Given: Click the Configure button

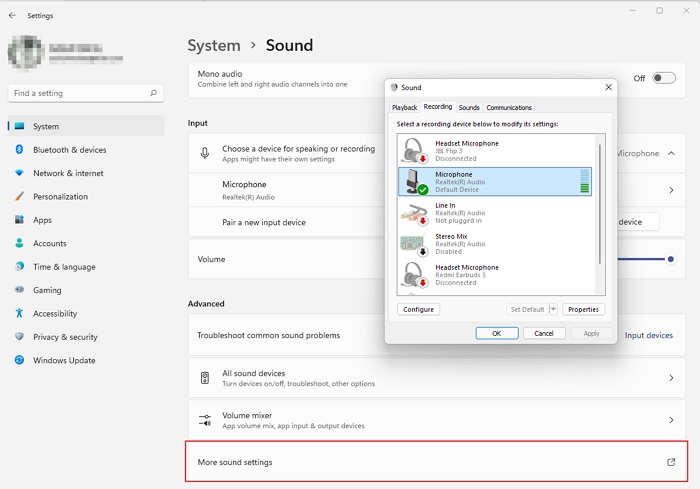Looking at the screenshot, I should coord(418,309).
